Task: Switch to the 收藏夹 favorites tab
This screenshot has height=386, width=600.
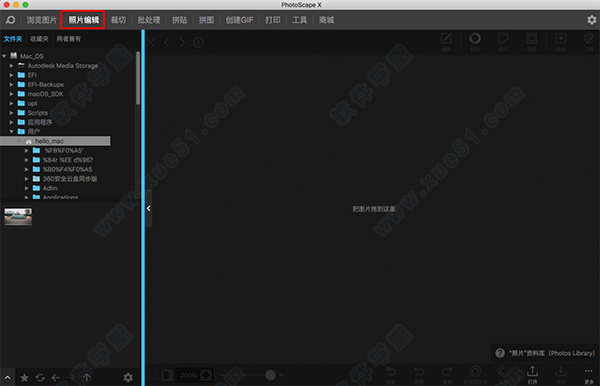Action: pyautogui.click(x=39, y=39)
